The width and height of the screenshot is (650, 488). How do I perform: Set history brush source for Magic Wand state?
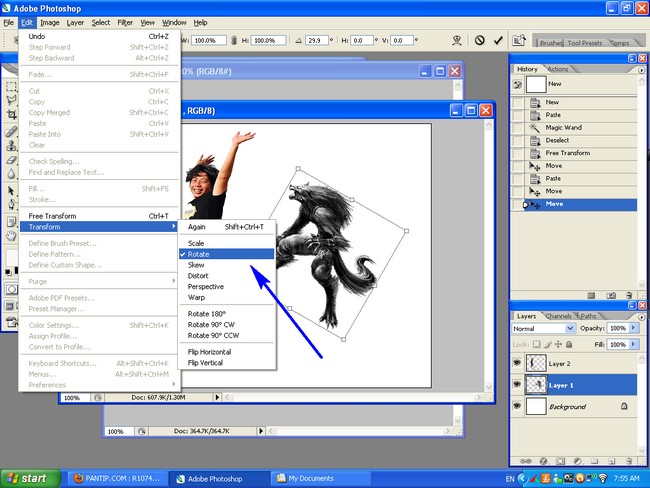(x=517, y=128)
